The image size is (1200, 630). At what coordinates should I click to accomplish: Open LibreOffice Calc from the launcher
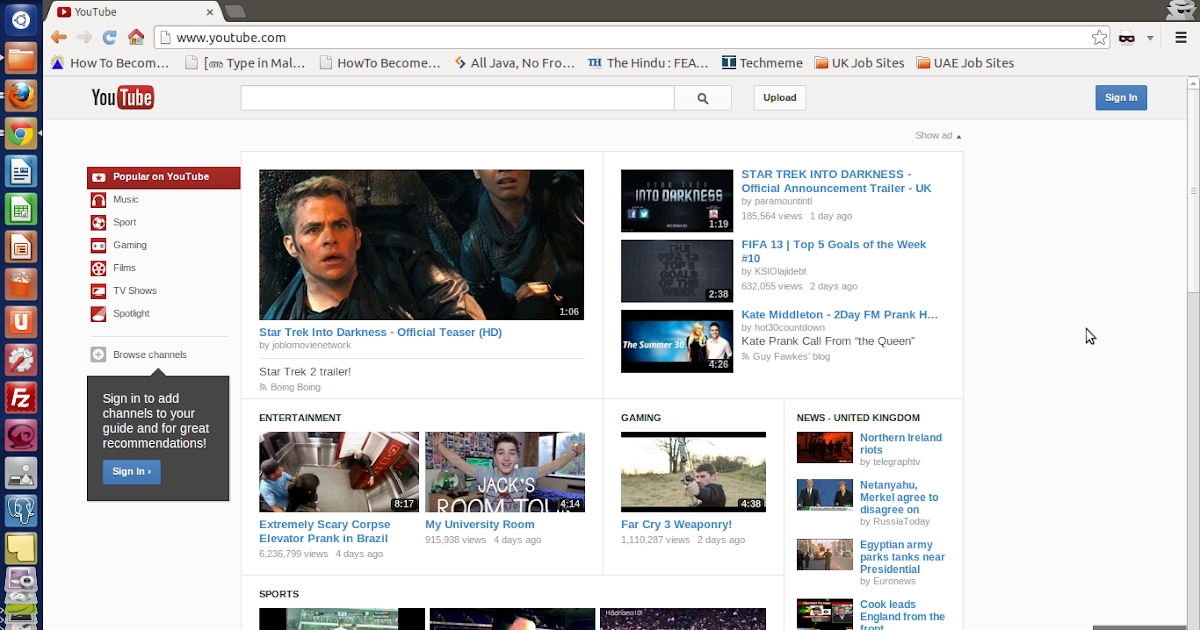pos(21,209)
